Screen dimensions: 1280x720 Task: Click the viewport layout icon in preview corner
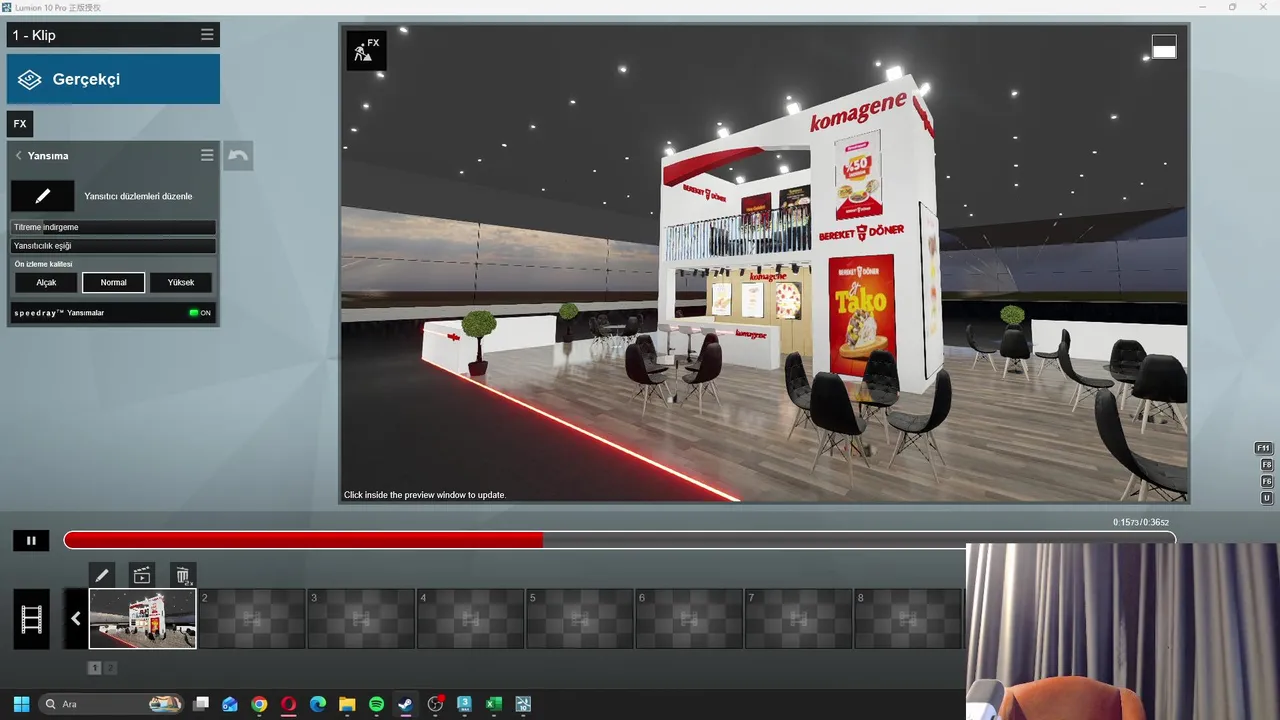point(1164,46)
